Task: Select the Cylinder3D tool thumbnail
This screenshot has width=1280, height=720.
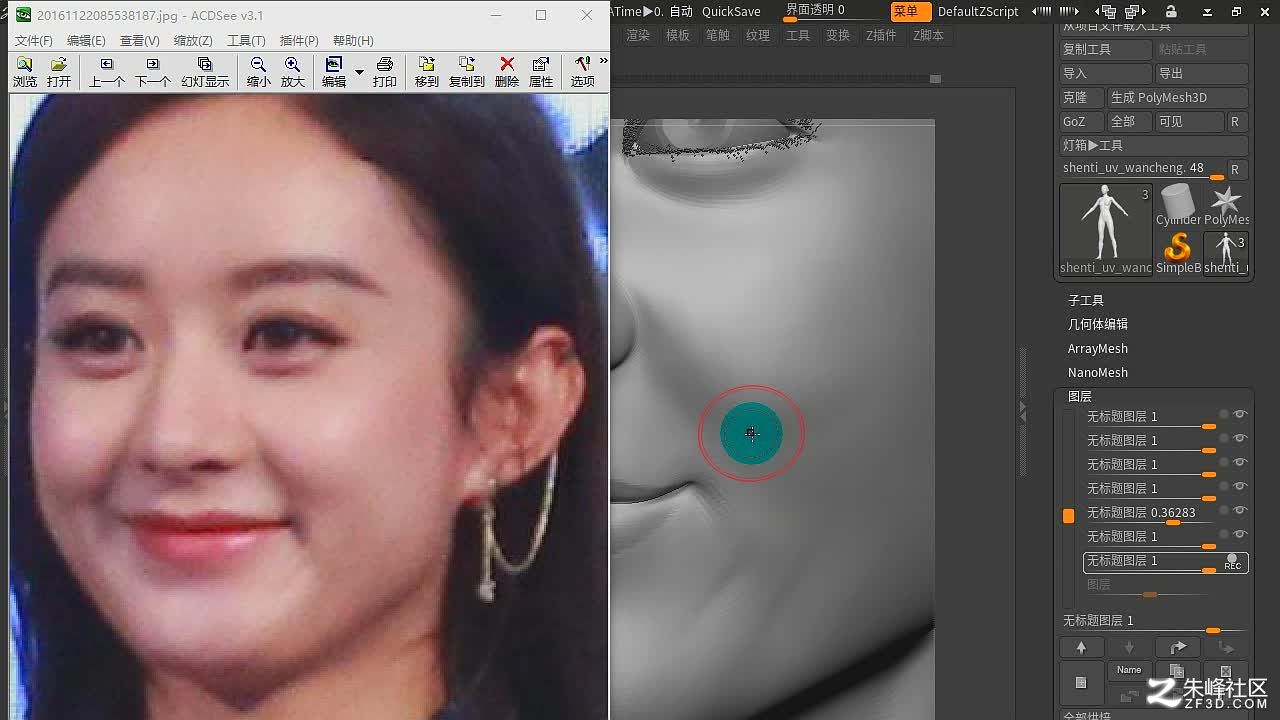Action: coord(1178,205)
